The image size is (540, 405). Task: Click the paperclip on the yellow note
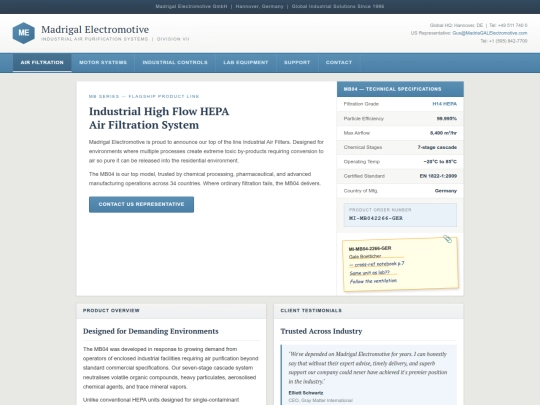[x=447, y=239]
